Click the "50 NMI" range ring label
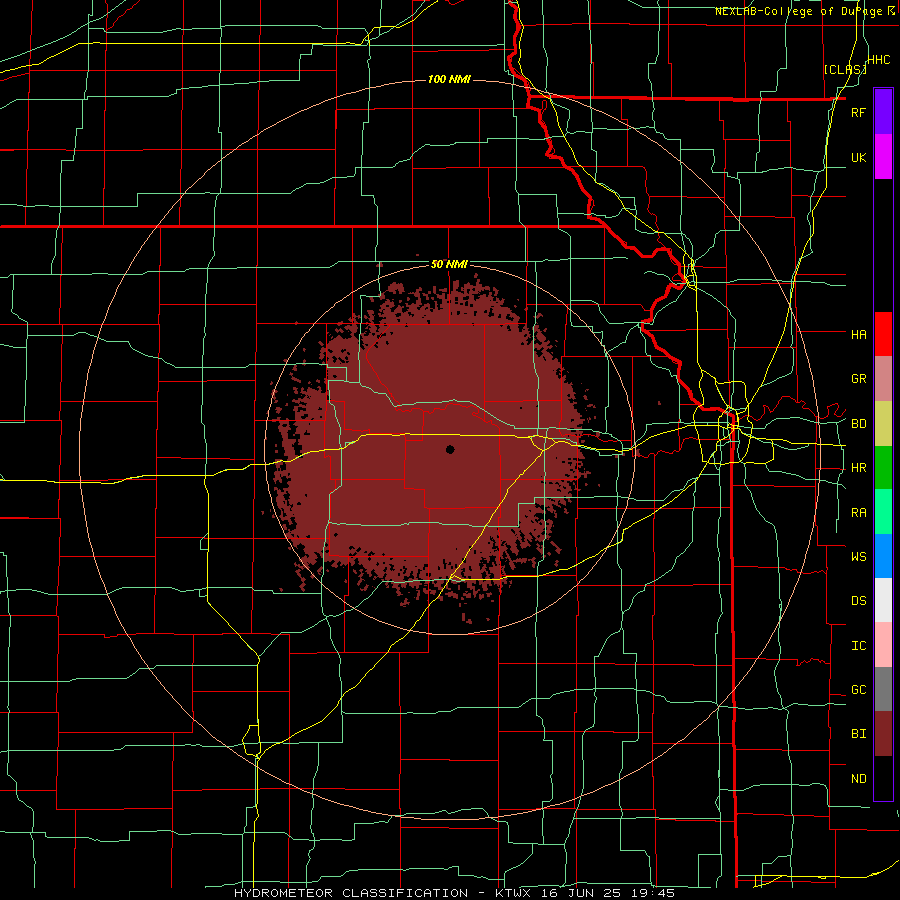The image size is (900, 900). (x=449, y=264)
